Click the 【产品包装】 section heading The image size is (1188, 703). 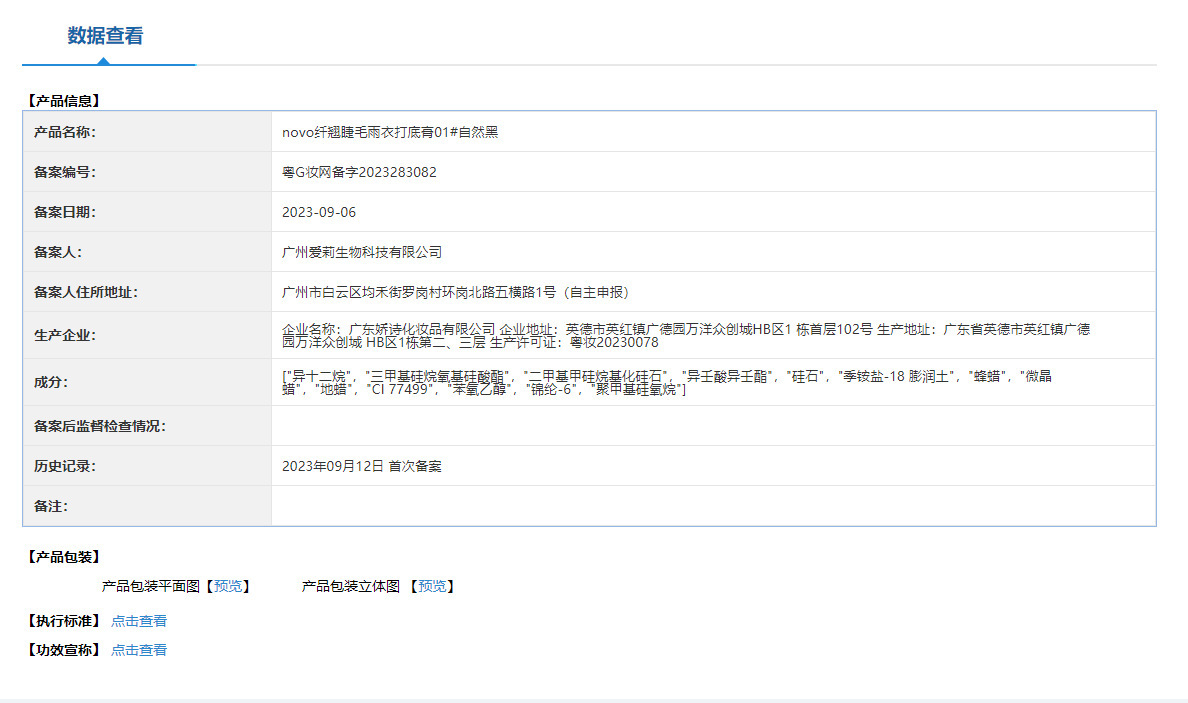click(x=64, y=557)
